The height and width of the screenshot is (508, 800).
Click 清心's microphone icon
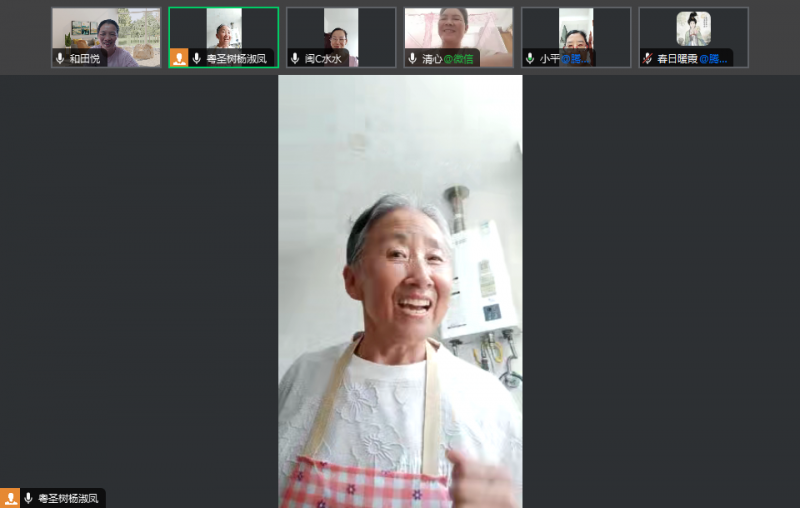[x=413, y=59]
